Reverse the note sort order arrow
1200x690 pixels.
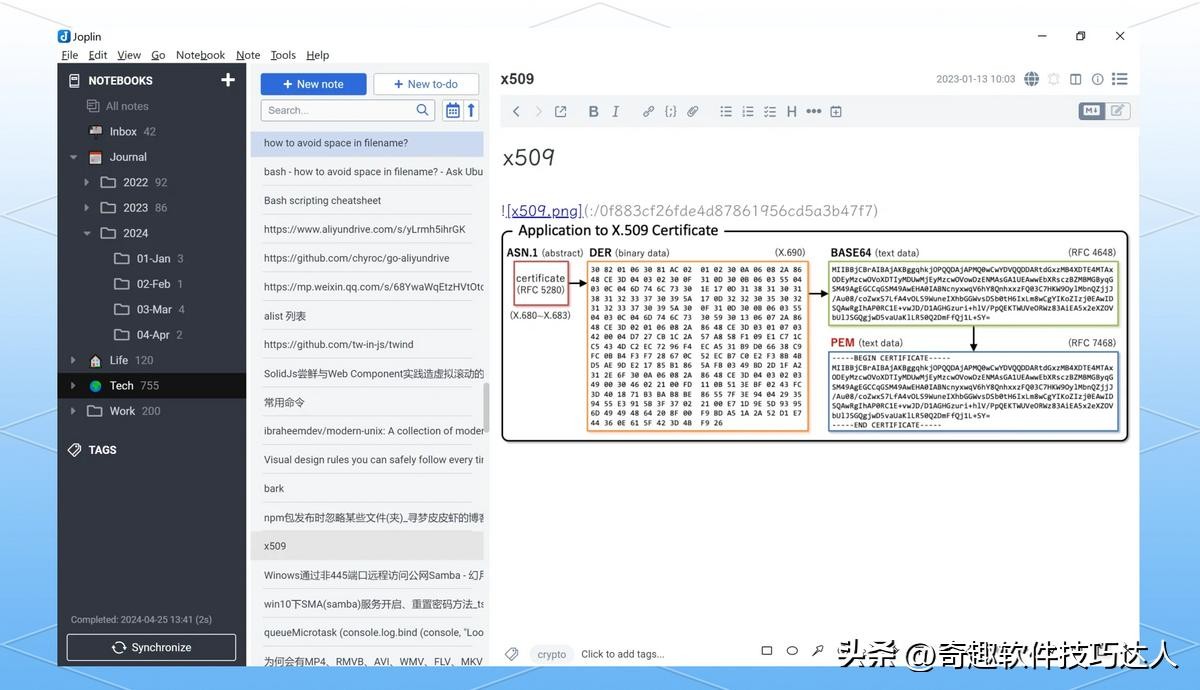point(472,110)
